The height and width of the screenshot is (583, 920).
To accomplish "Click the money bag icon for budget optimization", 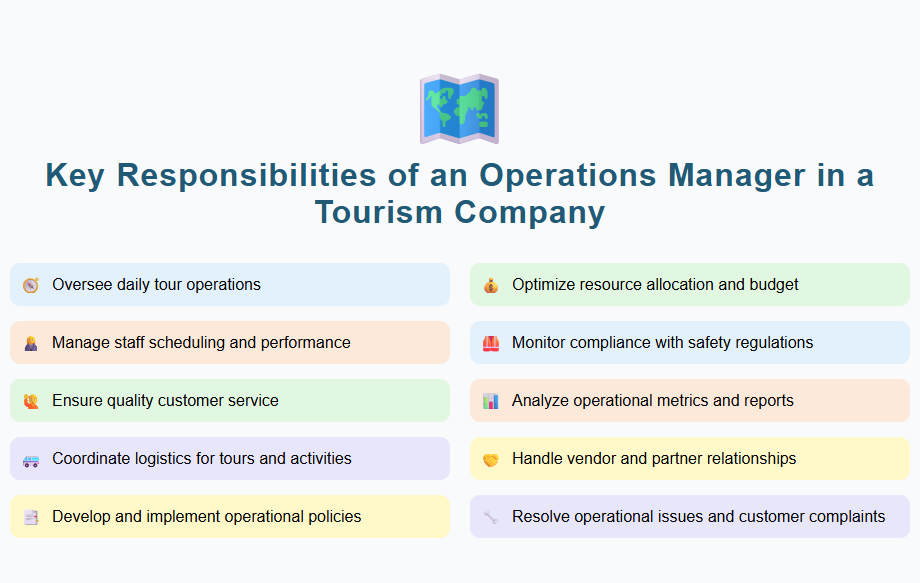I will (x=490, y=284).
